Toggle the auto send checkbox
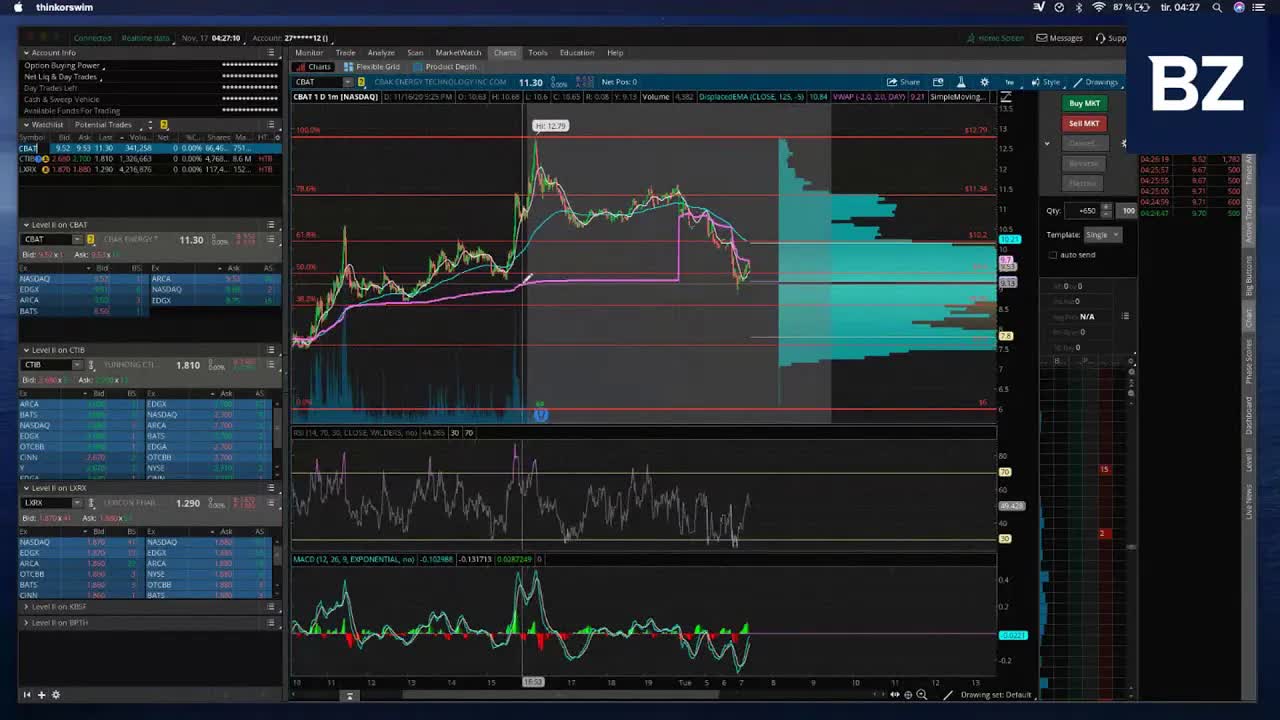 coord(1053,255)
